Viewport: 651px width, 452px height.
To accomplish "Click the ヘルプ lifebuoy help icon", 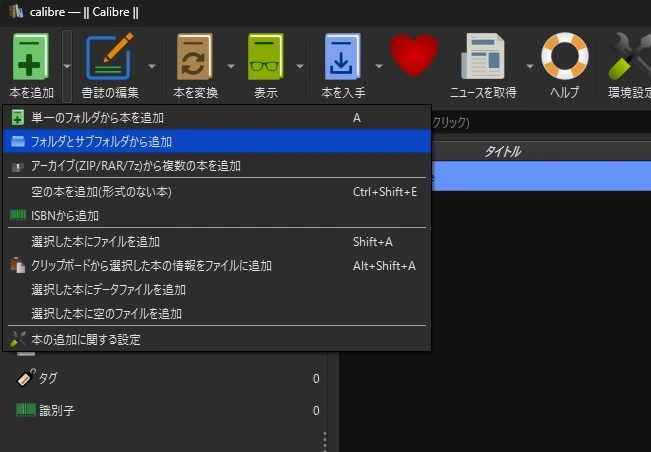I will pyautogui.click(x=565, y=56).
